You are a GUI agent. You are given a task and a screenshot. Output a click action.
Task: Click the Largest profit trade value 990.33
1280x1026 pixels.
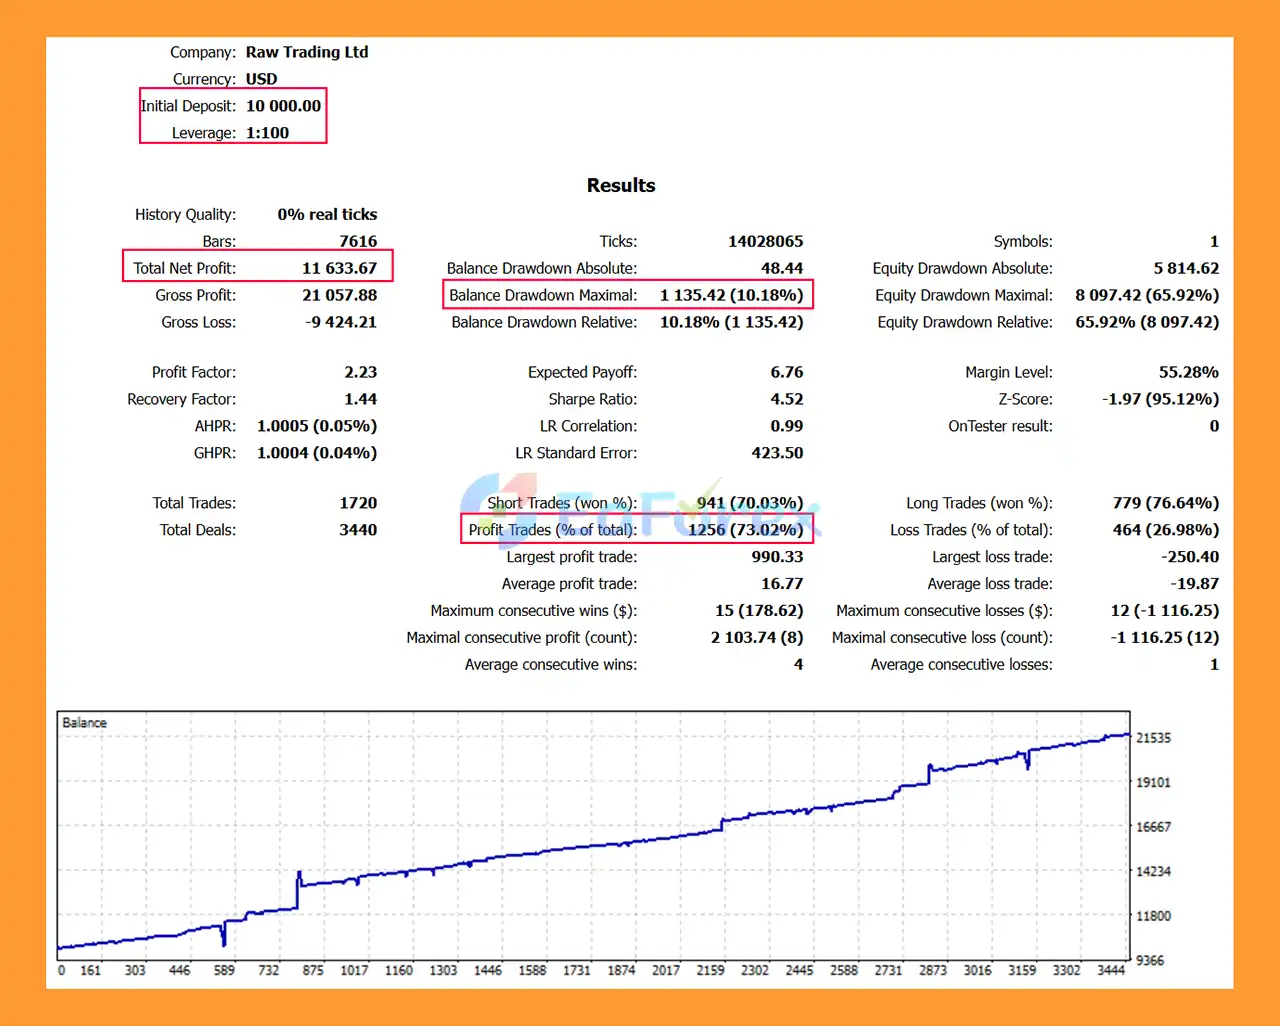(777, 557)
